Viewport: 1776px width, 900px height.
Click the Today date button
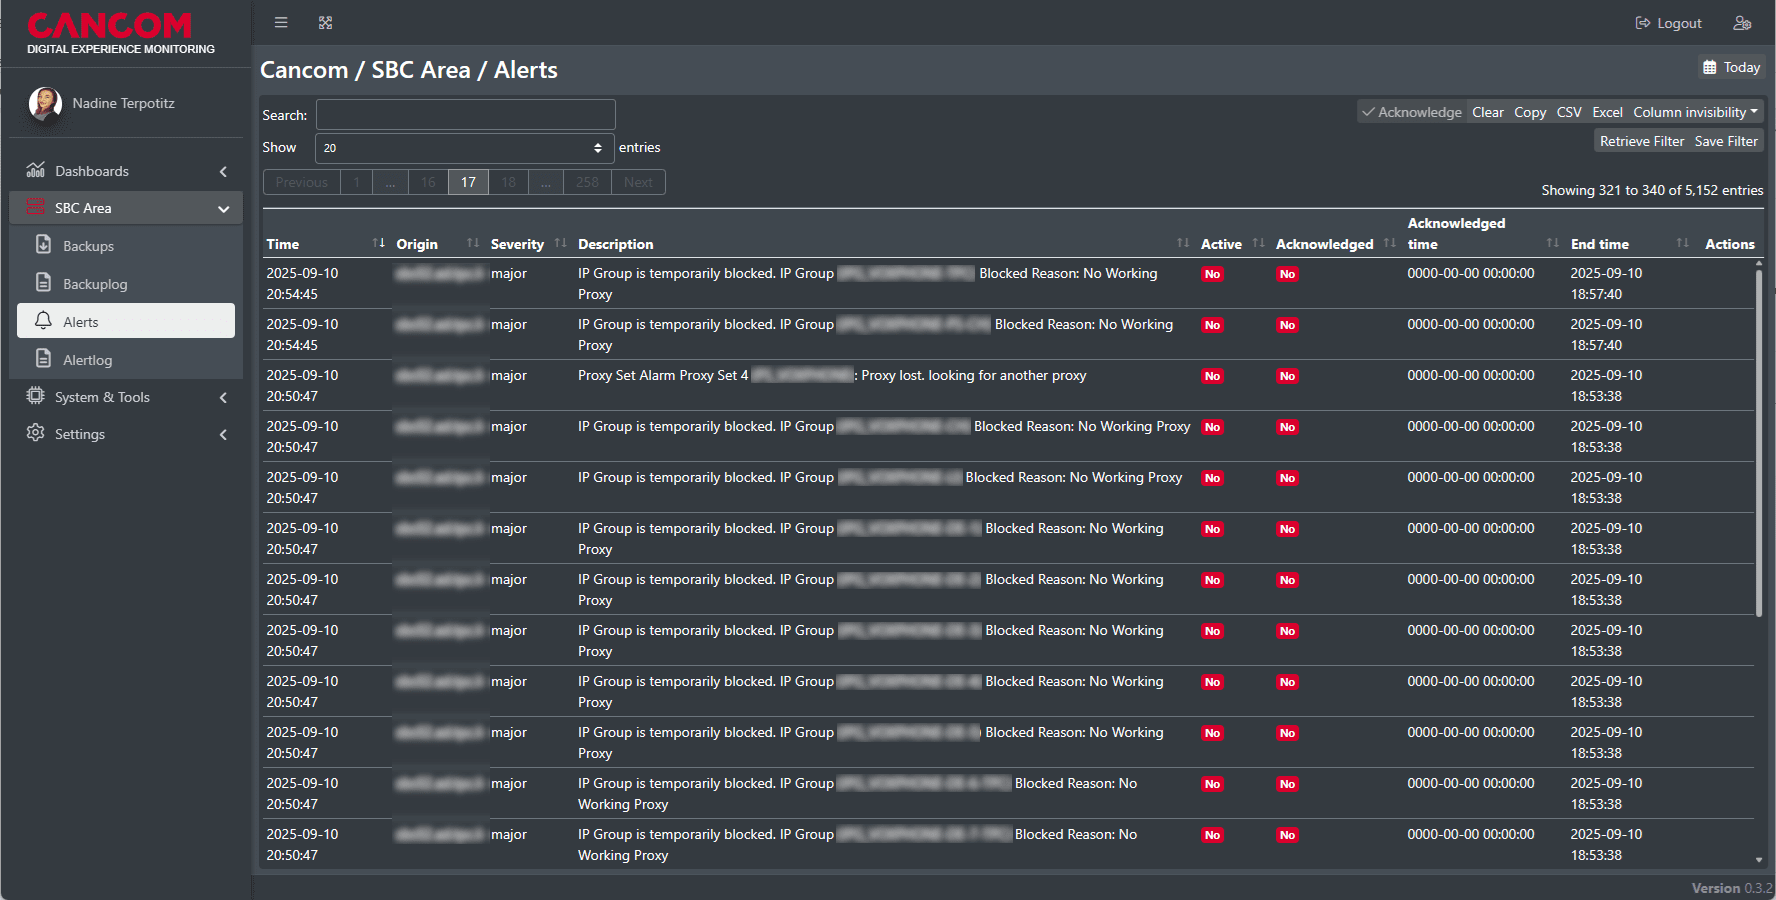[1731, 67]
